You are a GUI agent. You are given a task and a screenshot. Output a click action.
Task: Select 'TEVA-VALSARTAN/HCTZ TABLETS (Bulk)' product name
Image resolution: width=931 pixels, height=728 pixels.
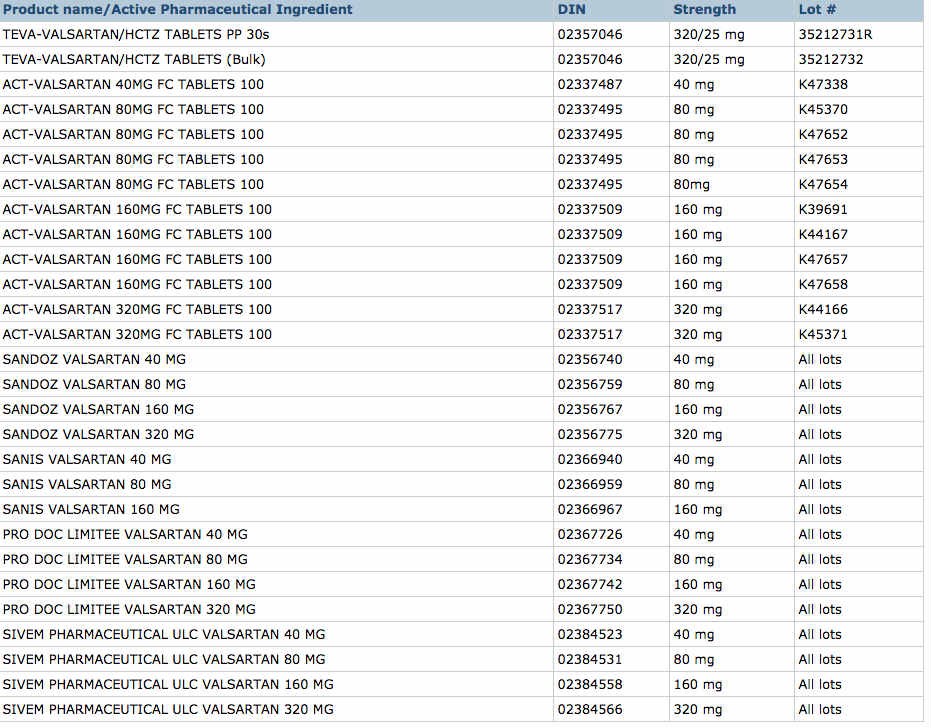pyautogui.click(x=134, y=59)
